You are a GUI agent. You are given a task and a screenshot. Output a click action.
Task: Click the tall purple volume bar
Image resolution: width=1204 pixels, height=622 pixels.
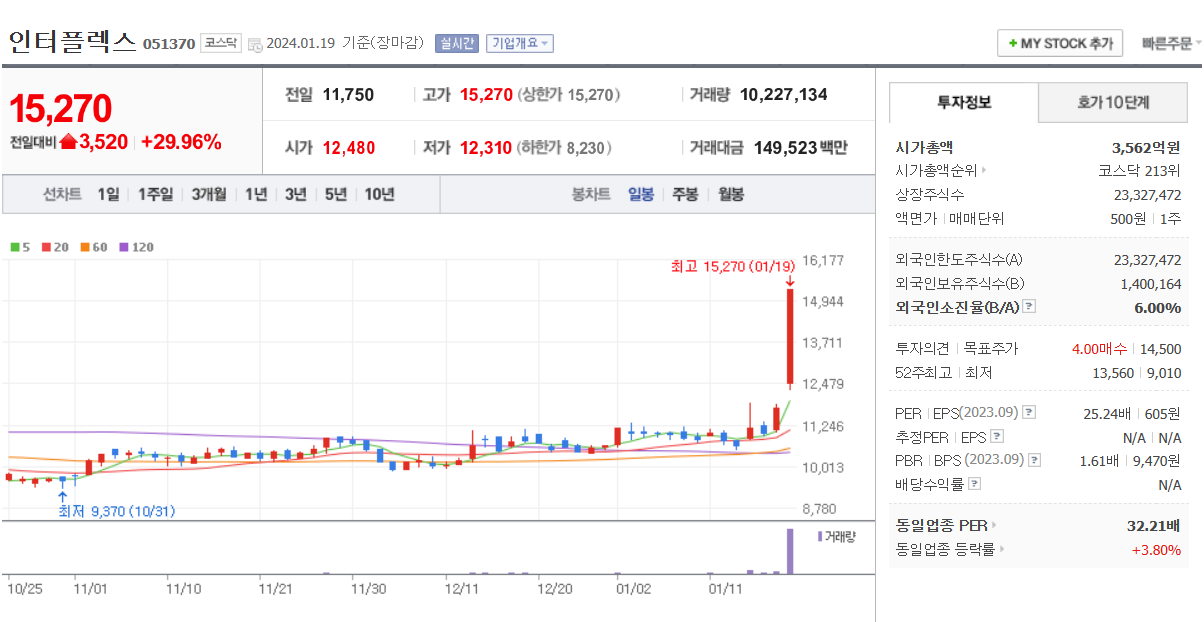pos(790,551)
